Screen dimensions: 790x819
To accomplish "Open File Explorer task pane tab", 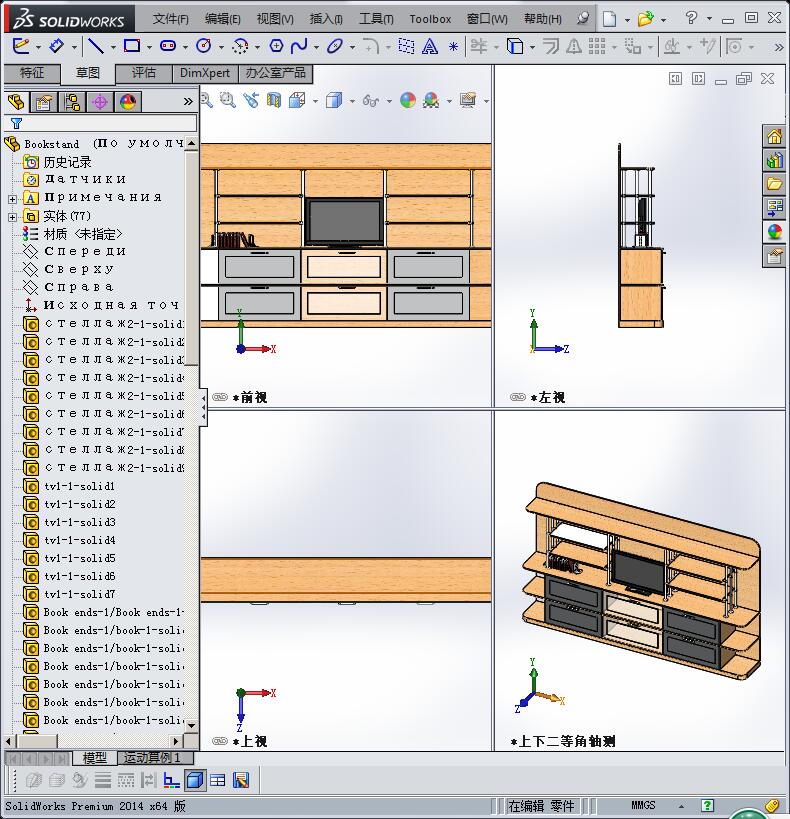I will pyautogui.click(x=774, y=184).
